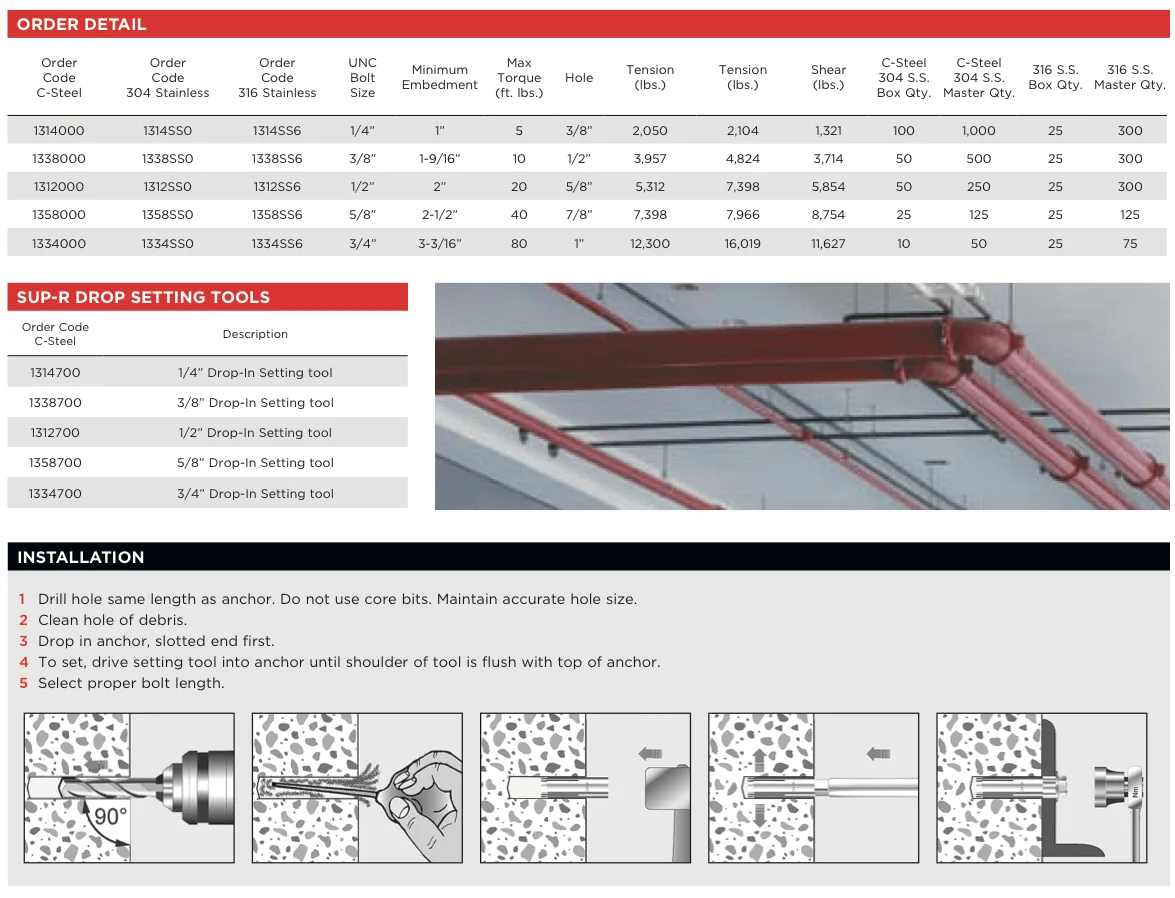Click step 1 drill hole instruction

[337, 599]
